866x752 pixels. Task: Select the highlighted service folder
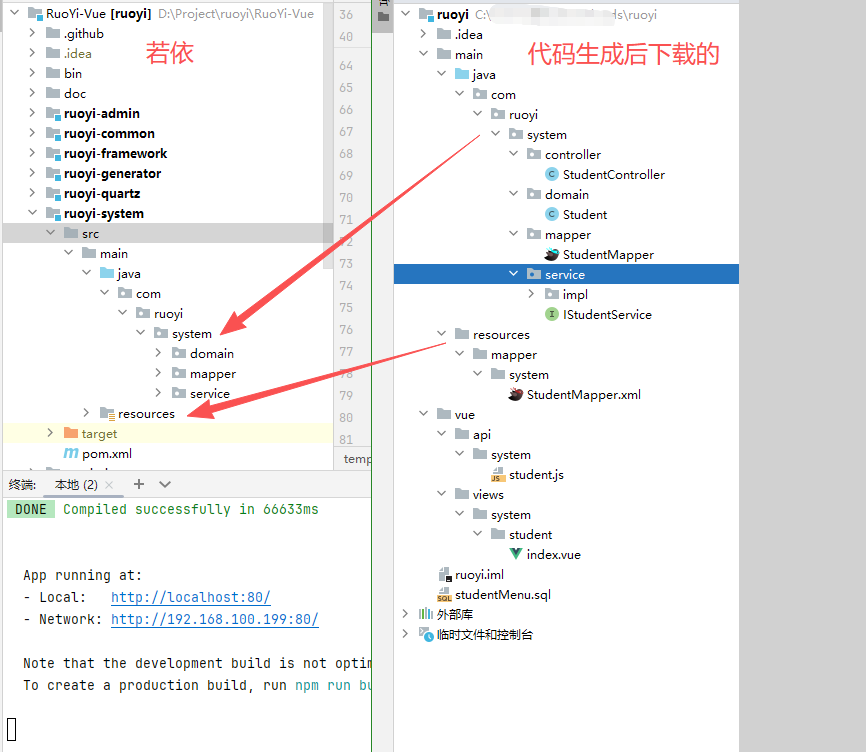tap(564, 274)
